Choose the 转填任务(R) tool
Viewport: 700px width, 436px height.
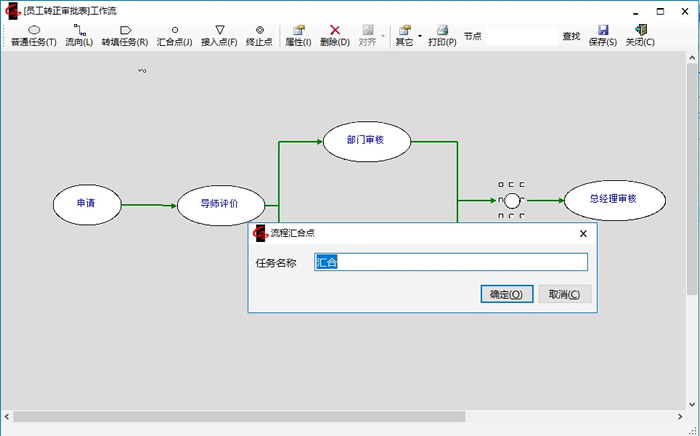point(124,36)
